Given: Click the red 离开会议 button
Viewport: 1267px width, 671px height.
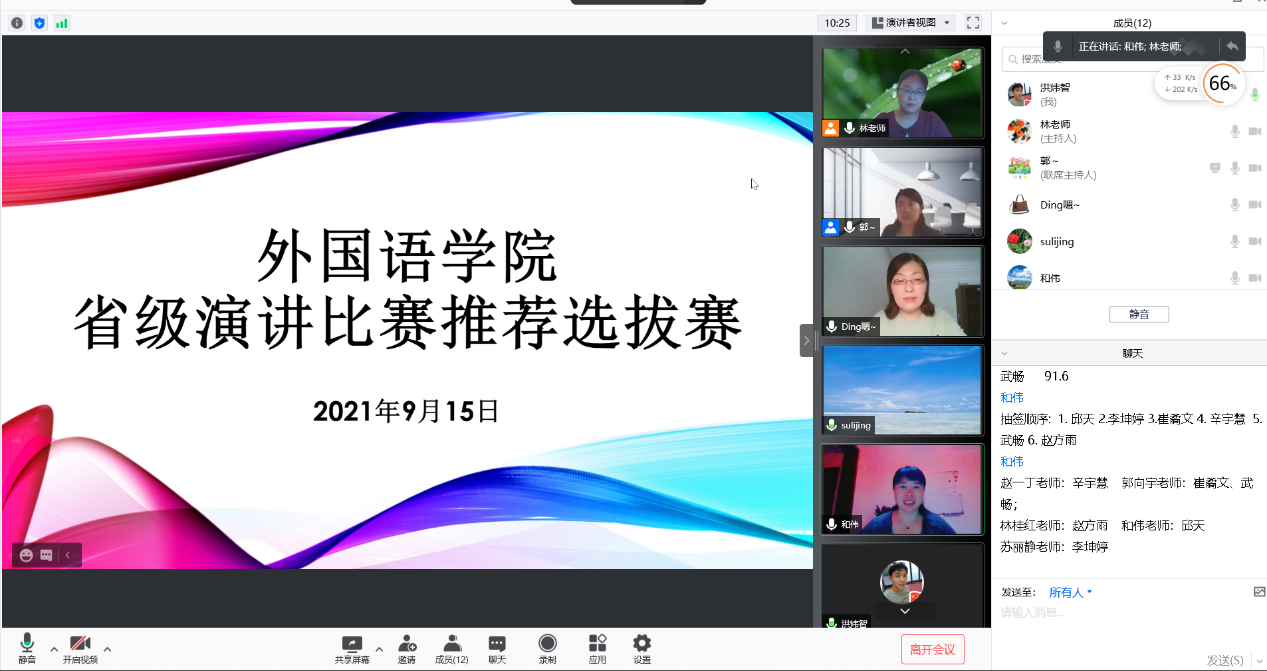Looking at the screenshot, I should click(933, 649).
